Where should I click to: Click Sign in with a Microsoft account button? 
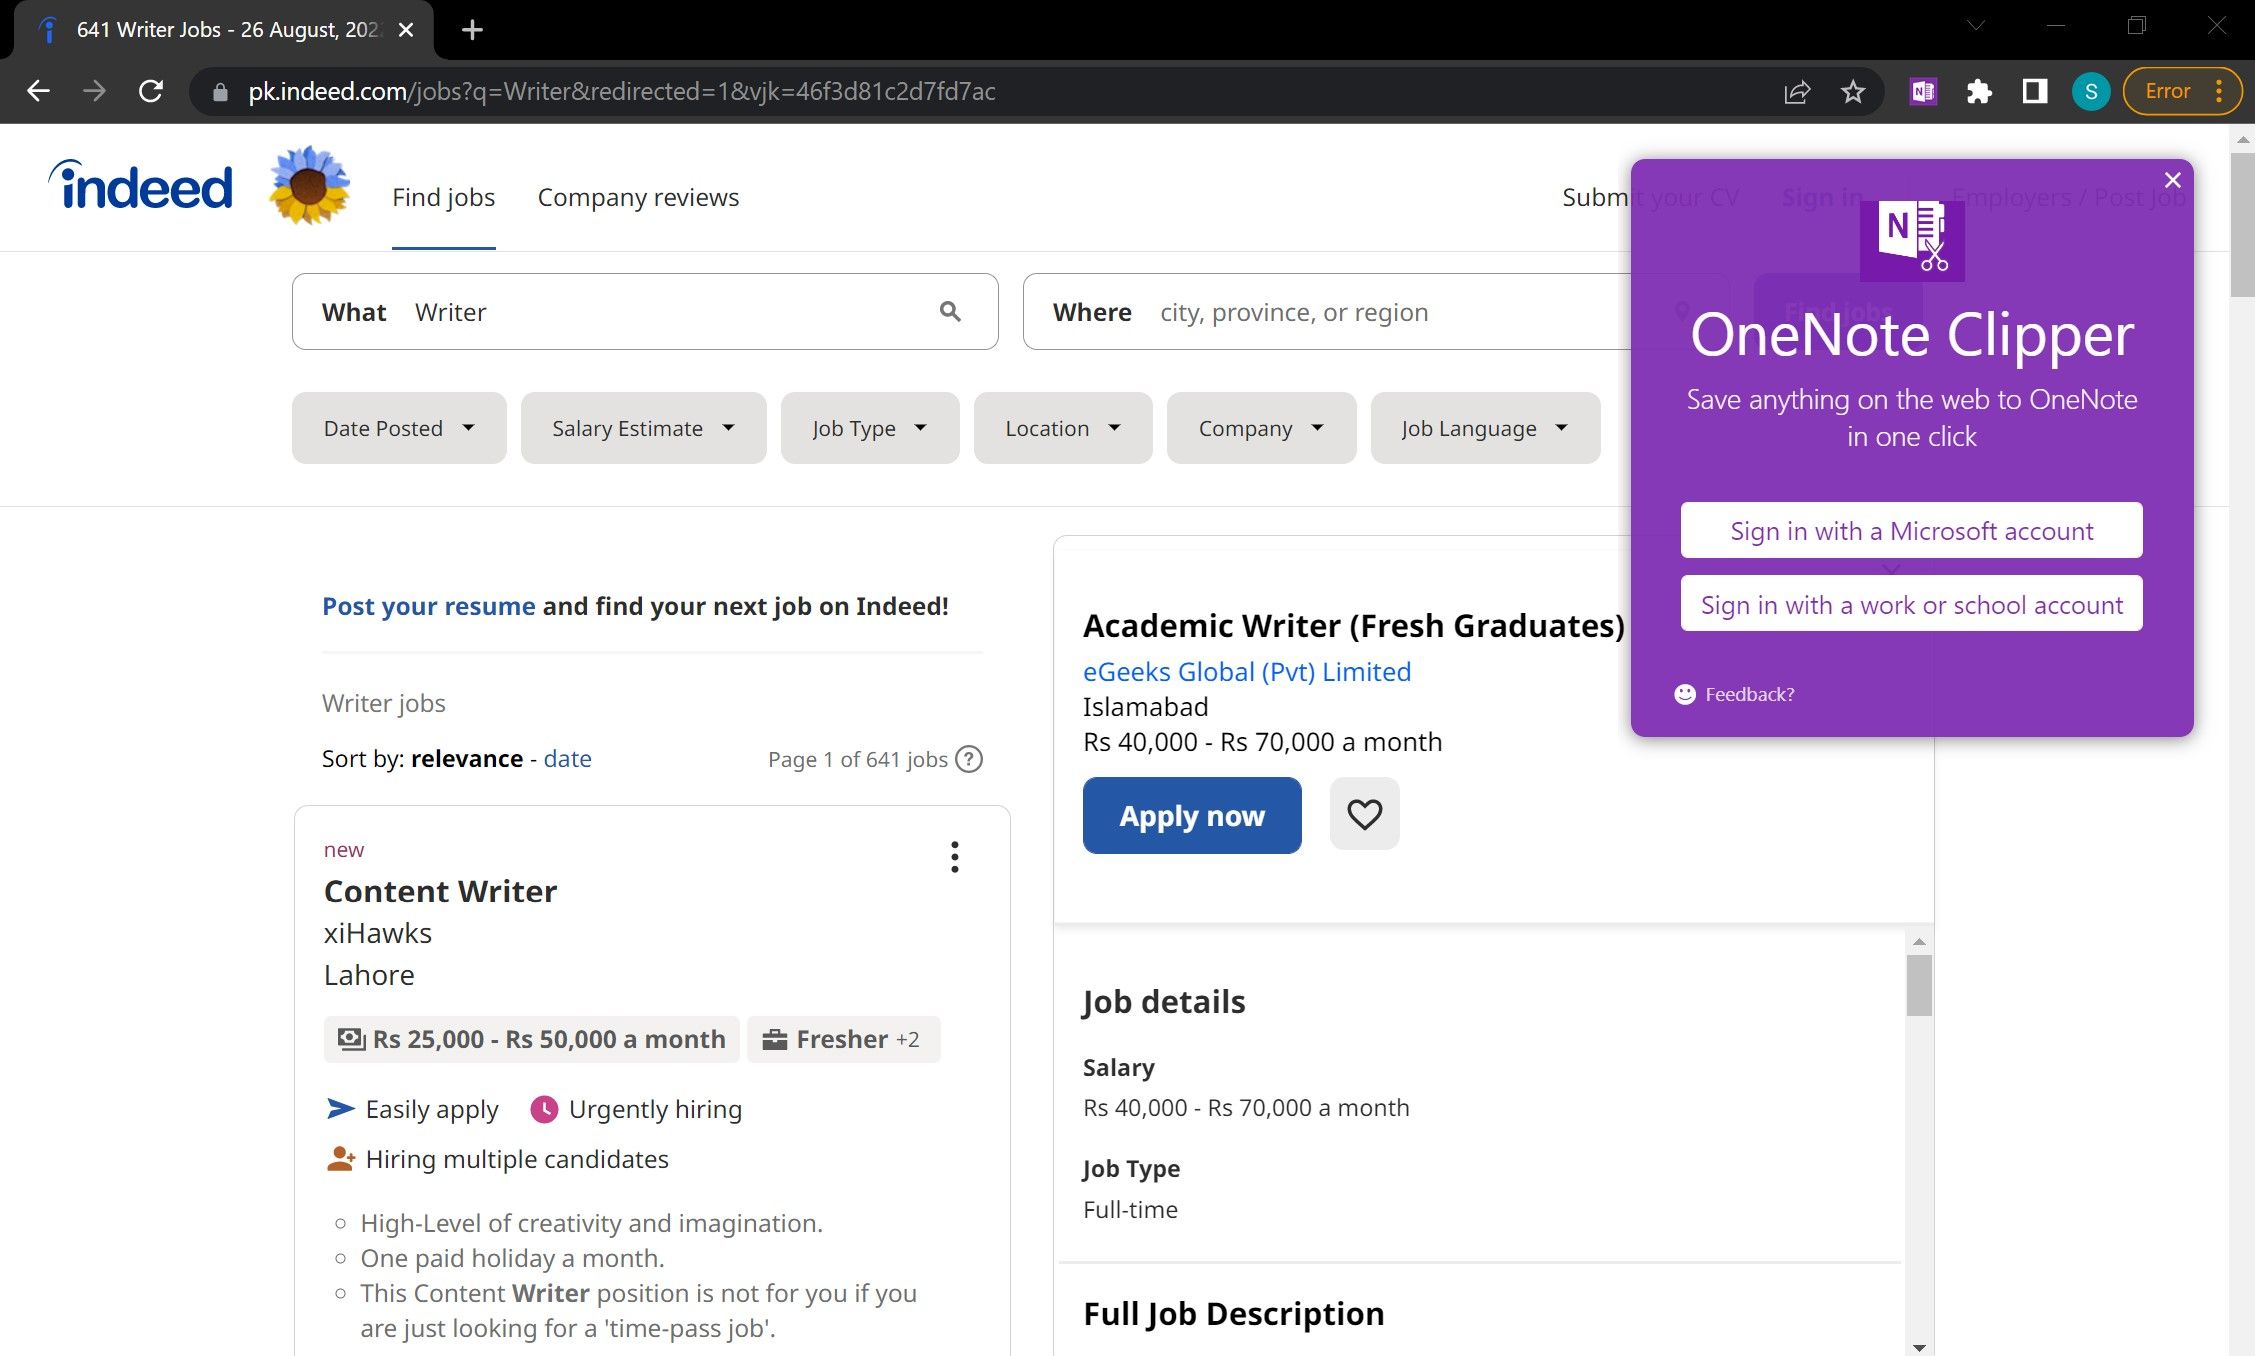pos(1912,530)
